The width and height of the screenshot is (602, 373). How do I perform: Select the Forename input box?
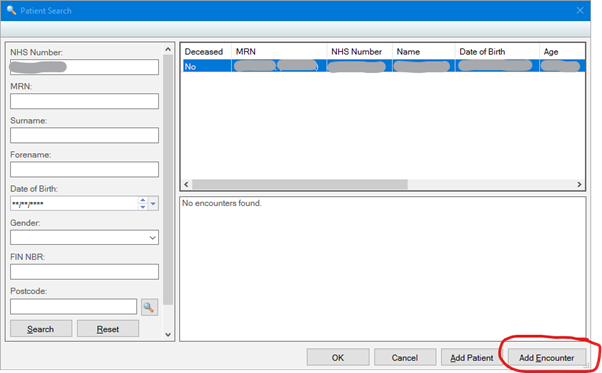coord(84,169)
